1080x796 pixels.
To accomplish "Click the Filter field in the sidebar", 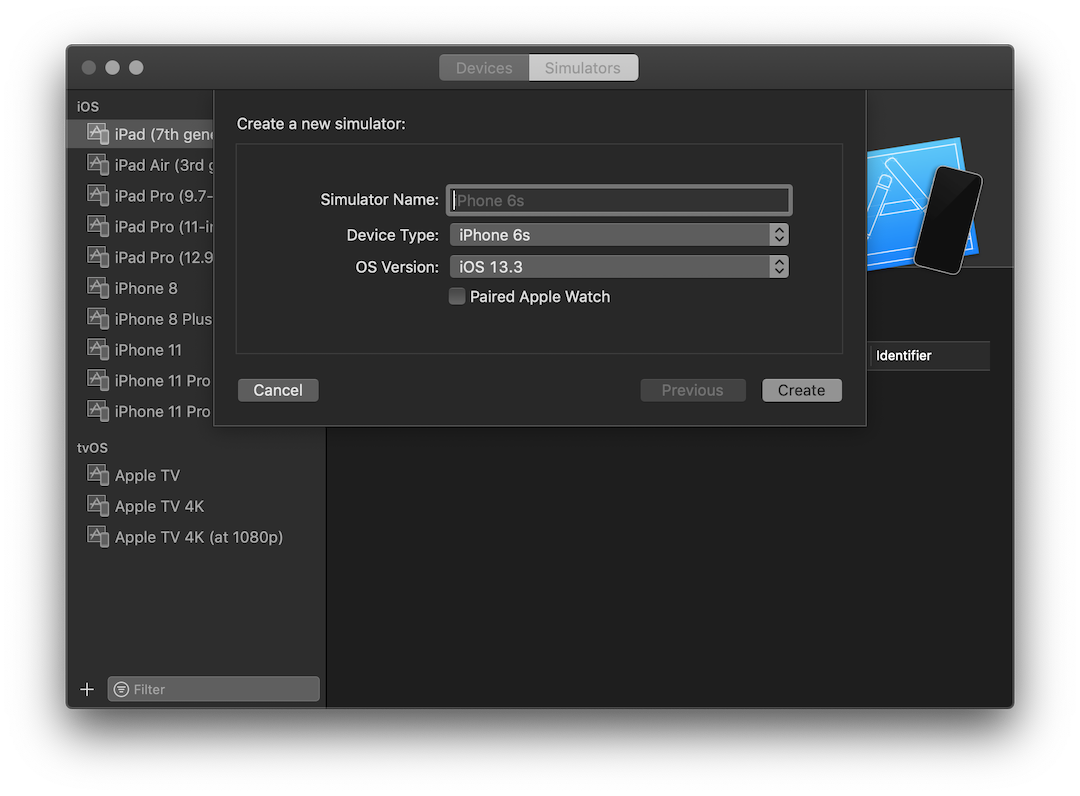I will (213, 689).
